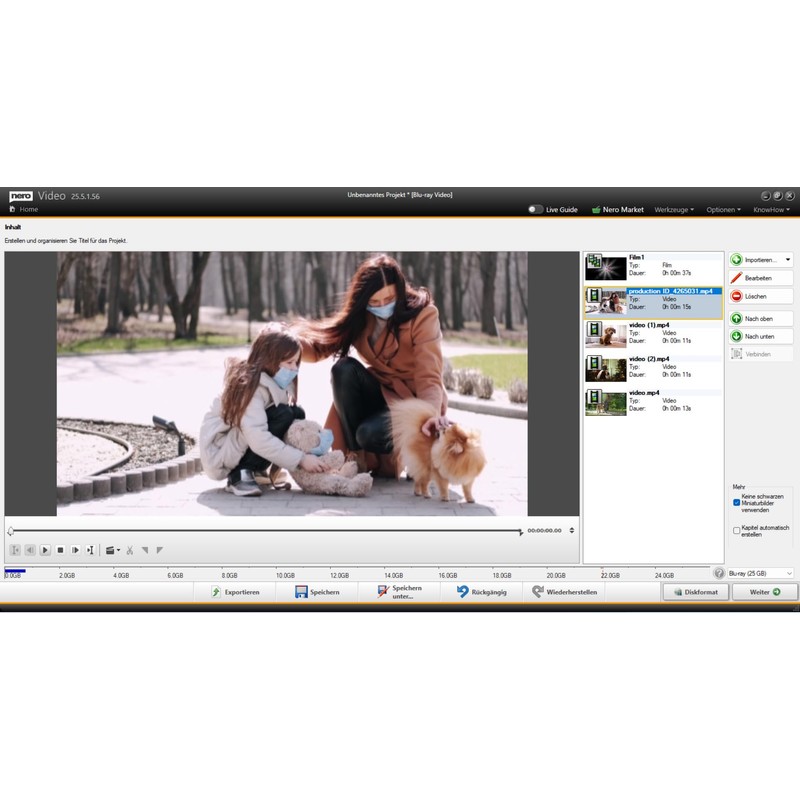Screen dimensions: 800x800
Task: Click the Diskformat button
Action: [x=695, y=592]
